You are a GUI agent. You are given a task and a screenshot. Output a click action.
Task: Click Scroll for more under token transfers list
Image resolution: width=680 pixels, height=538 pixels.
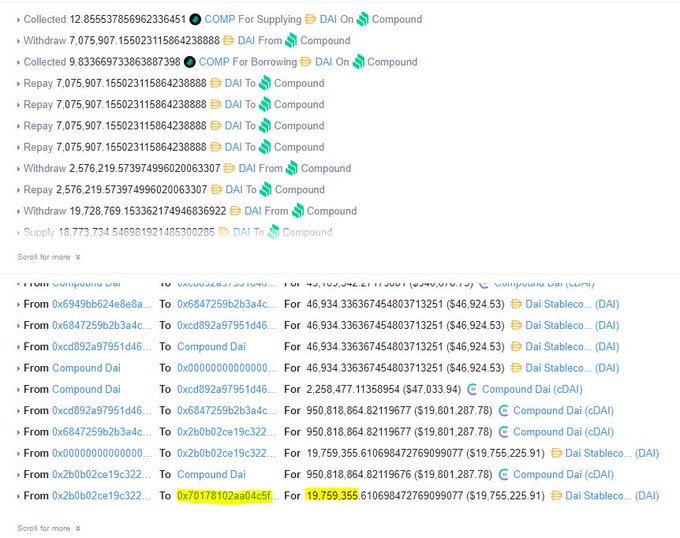(49, 528)
